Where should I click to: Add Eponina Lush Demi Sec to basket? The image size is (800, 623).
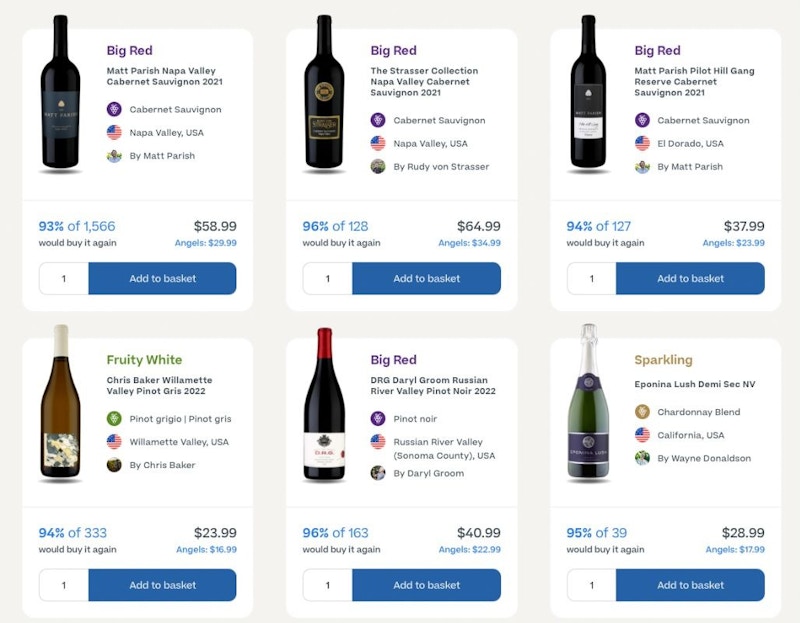[x=690, y=585]
